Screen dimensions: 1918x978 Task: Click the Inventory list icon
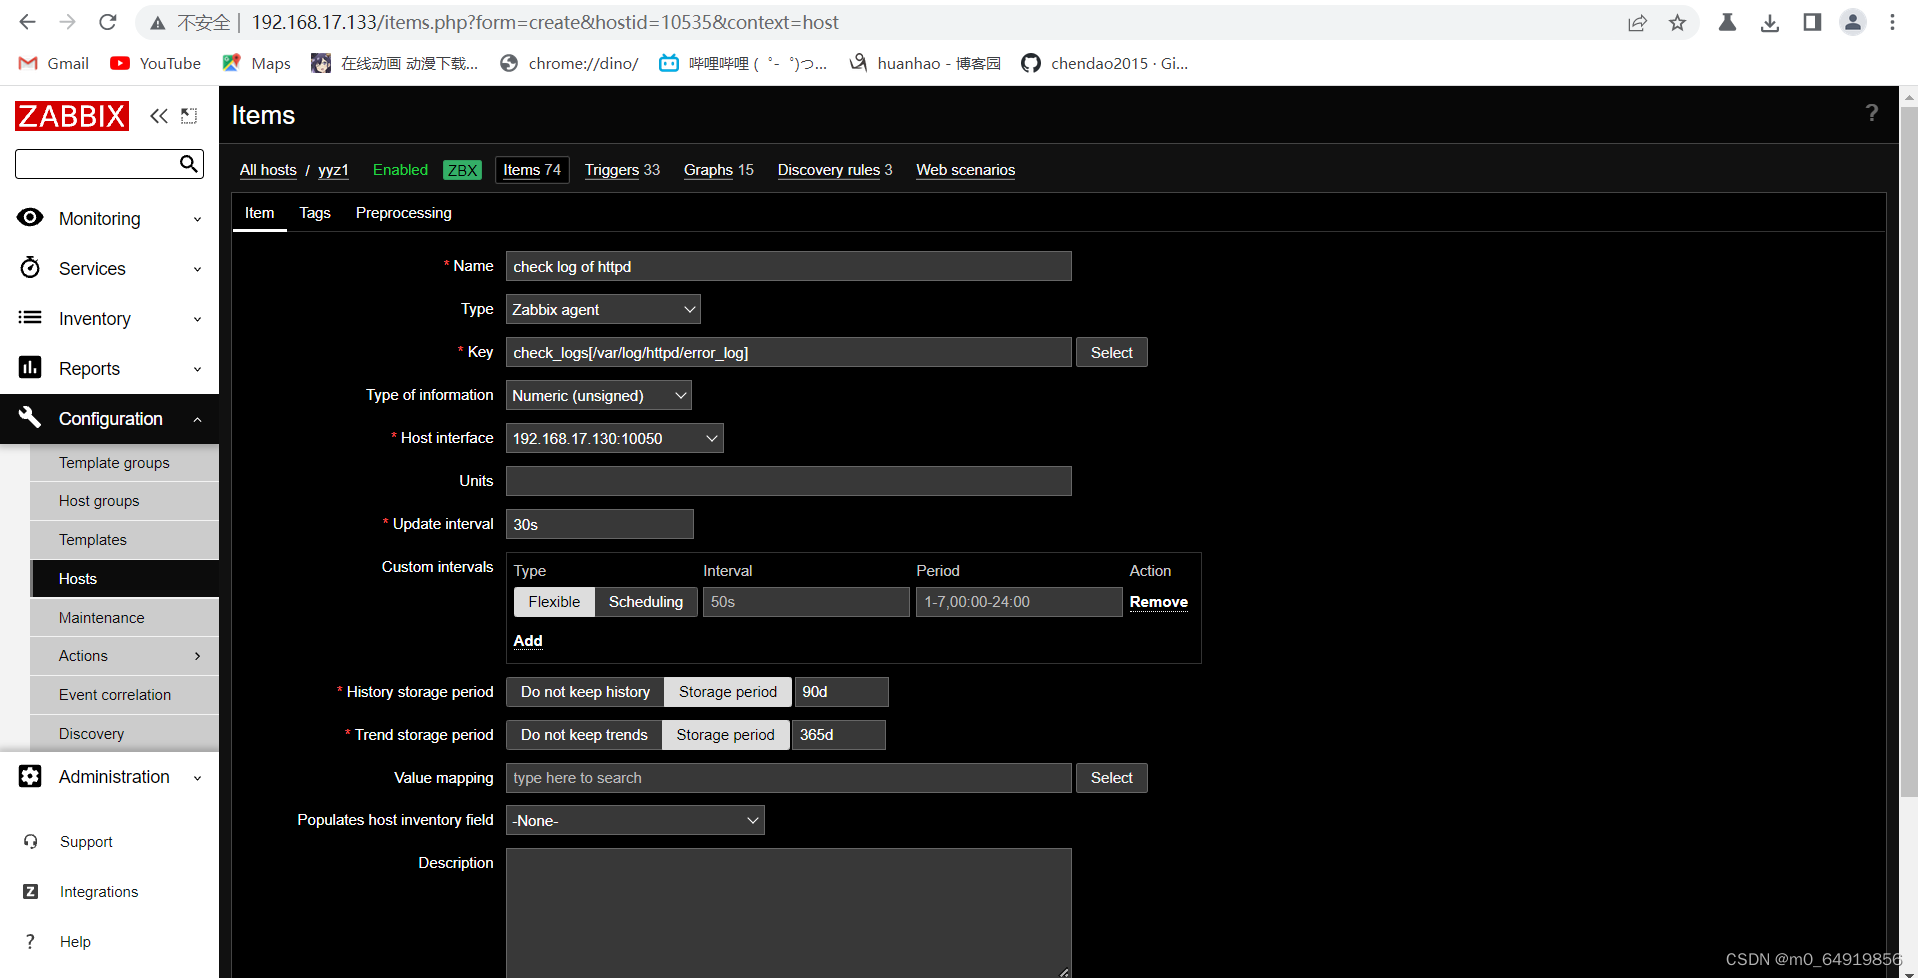(x=30, y=318)
